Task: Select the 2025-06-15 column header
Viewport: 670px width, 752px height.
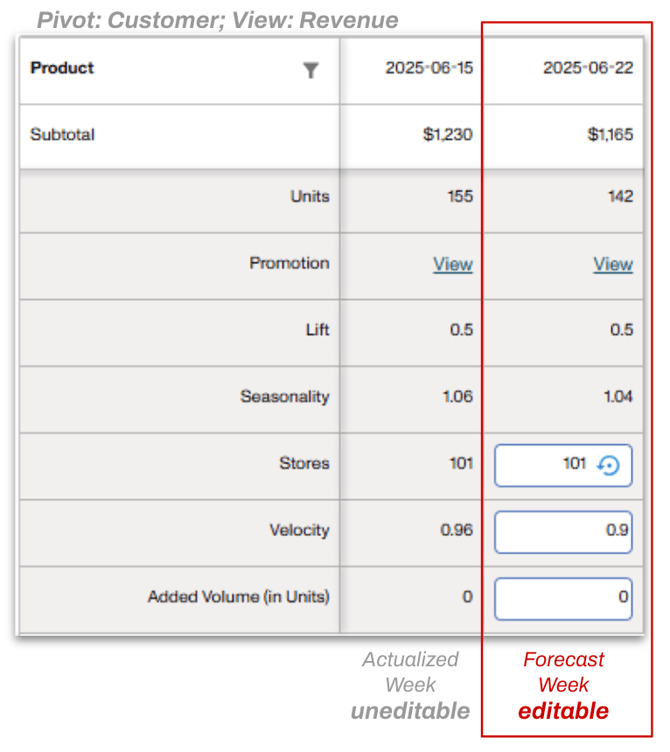Action: pos(428,68)
